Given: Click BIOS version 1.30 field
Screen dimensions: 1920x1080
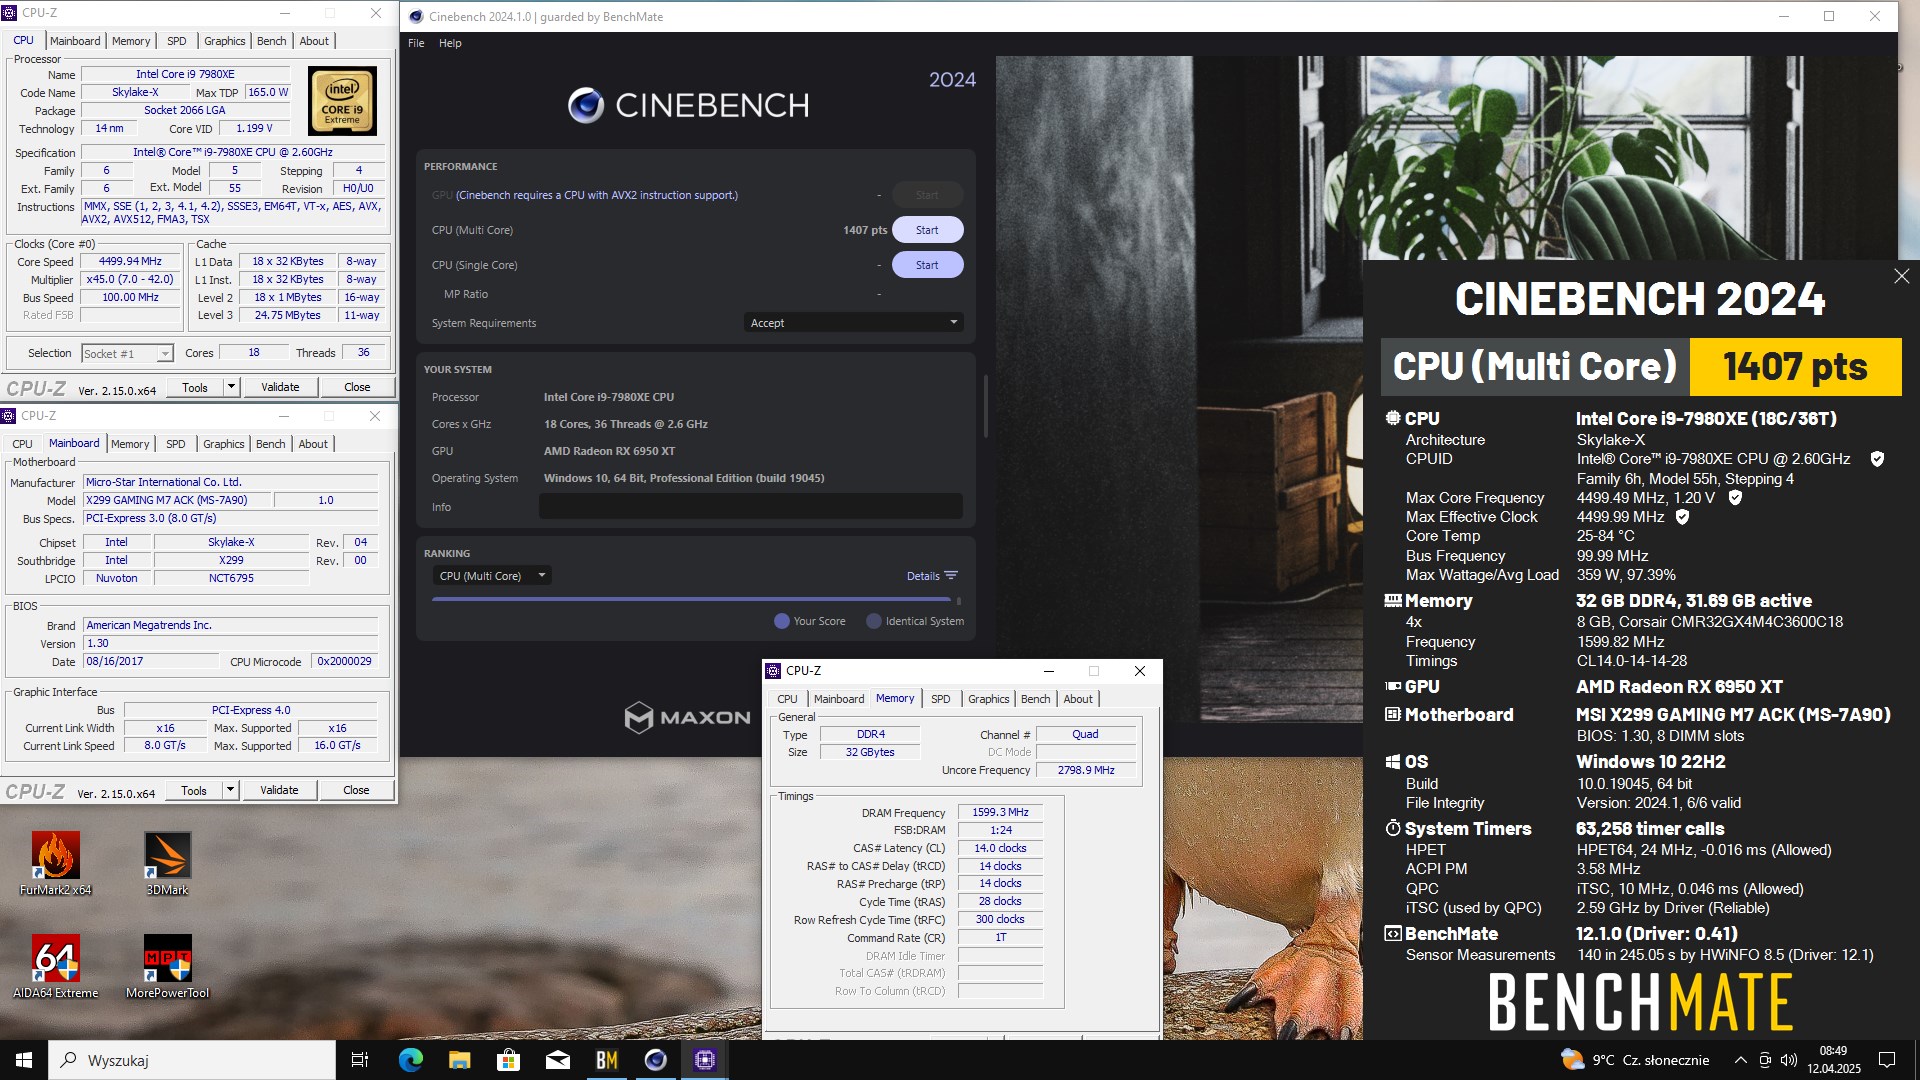Looking at the screenshot, I should (x=231, y=643).
